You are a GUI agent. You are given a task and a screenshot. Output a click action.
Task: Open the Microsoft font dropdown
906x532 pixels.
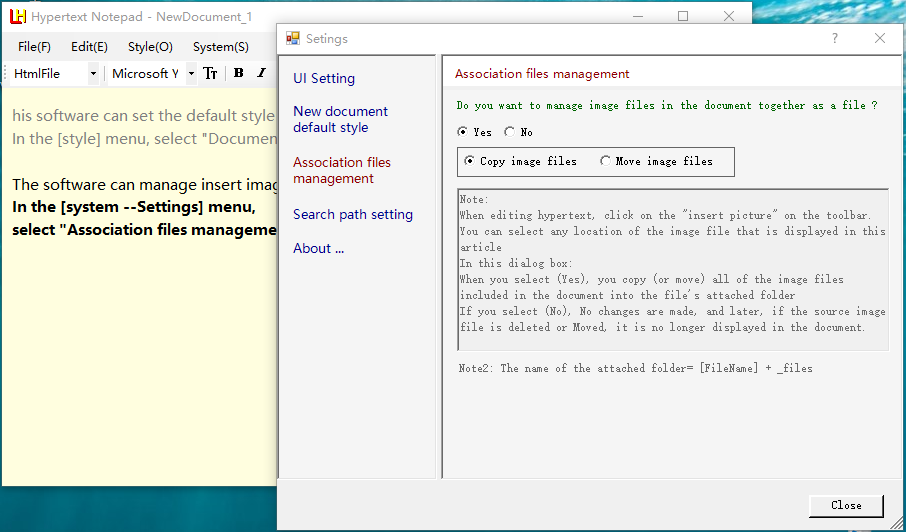pos(191,74)
